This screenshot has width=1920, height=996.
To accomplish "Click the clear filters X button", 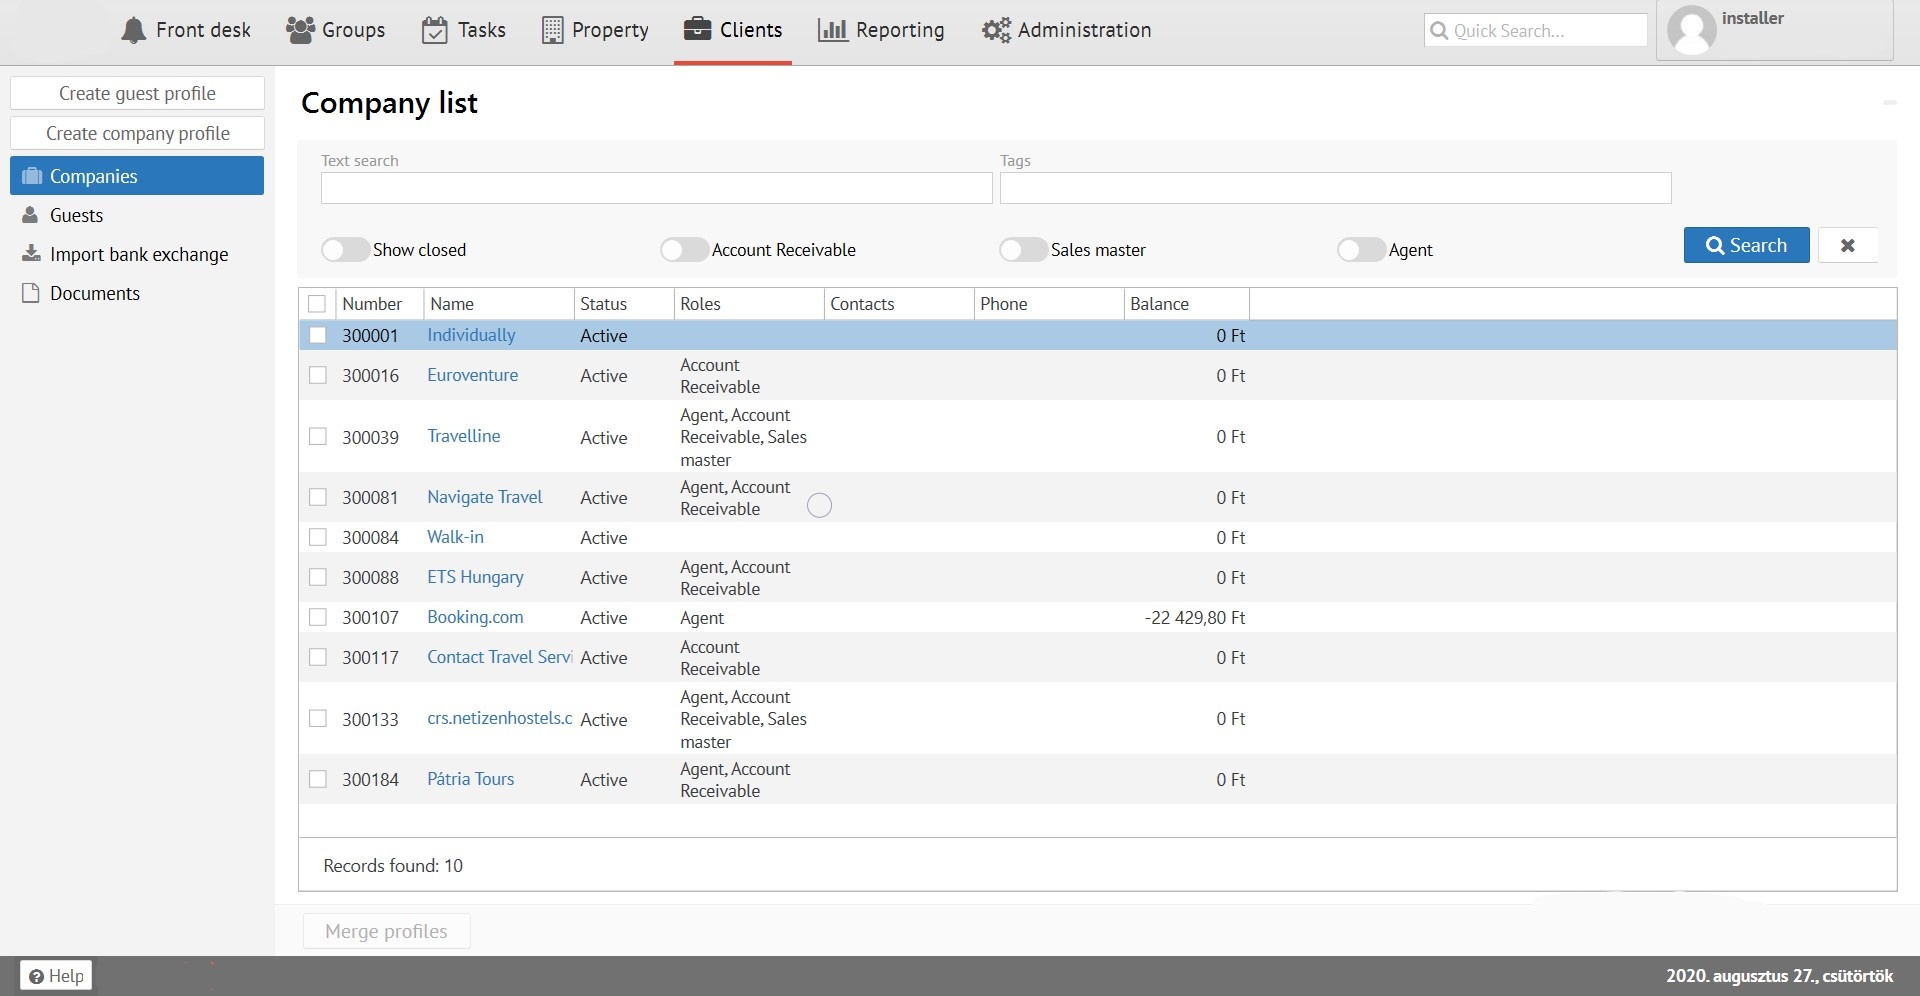I will click(x=1847, y=246).
